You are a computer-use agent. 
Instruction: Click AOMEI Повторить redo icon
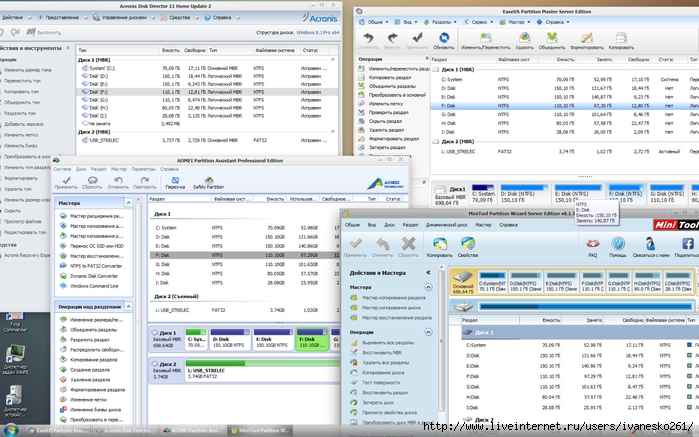(145, 180)
